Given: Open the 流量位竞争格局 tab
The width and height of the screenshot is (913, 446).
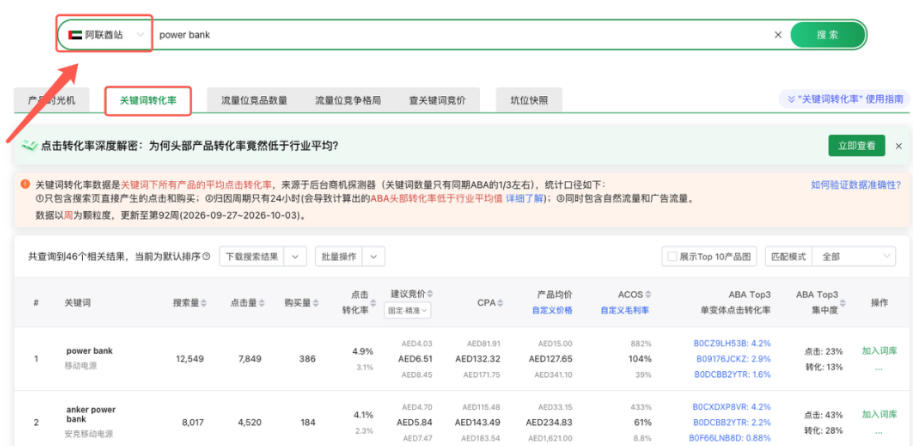Looking at the screenshot, I should pyautogui.click(x=348, y=100).
